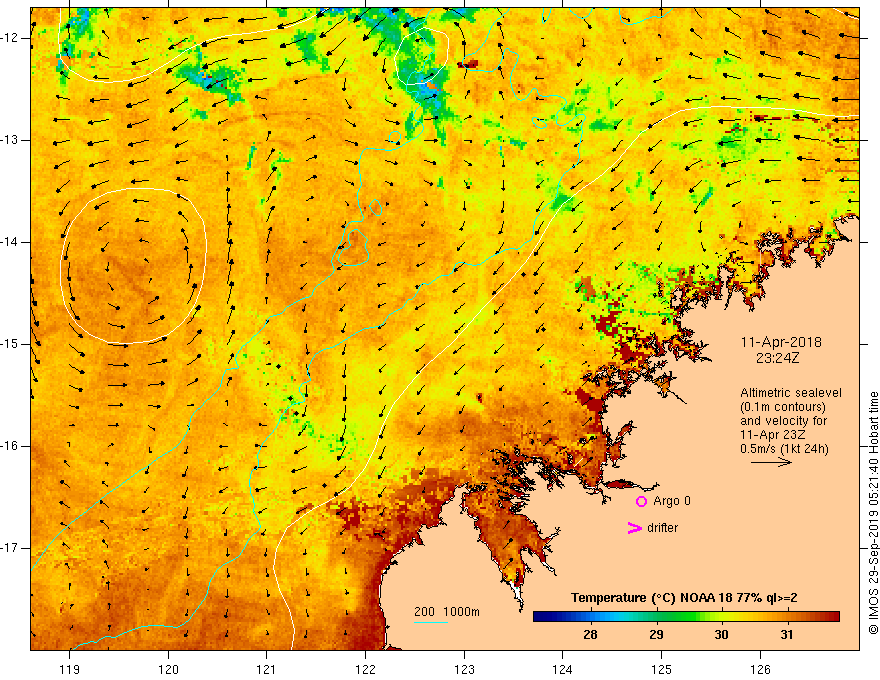The height and width of the screenshot is (680, 880).
Task: Click the latitude axis label -16
Action: click(11, 446)
